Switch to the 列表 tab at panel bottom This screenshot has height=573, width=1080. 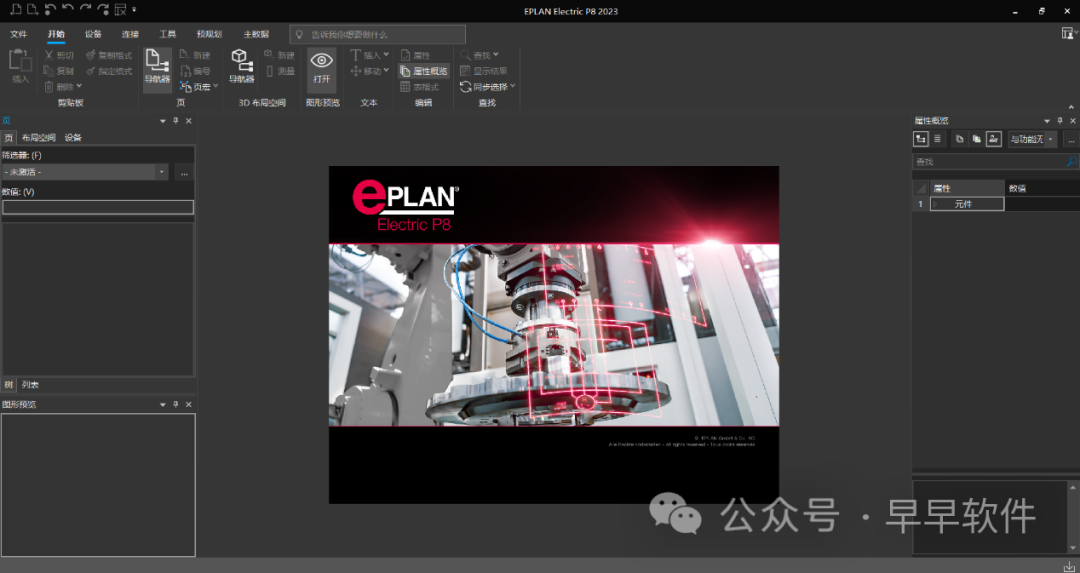pyautogui.click(x=31, y=384)
